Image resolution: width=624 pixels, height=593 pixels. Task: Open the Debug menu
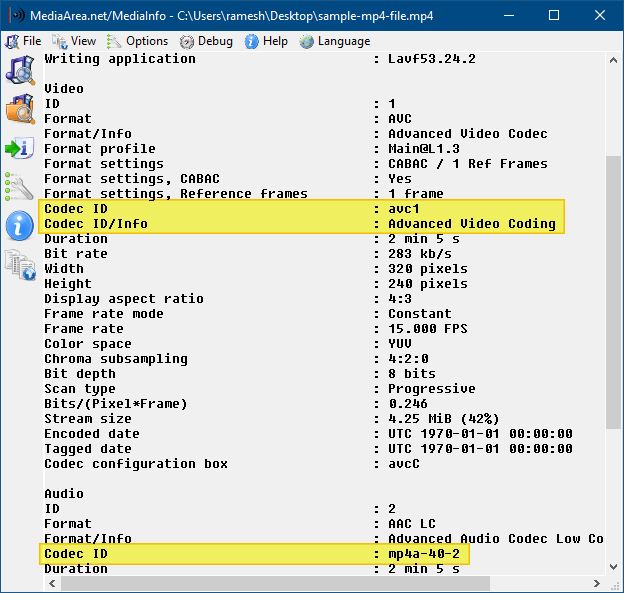click(x=206, y=41)
